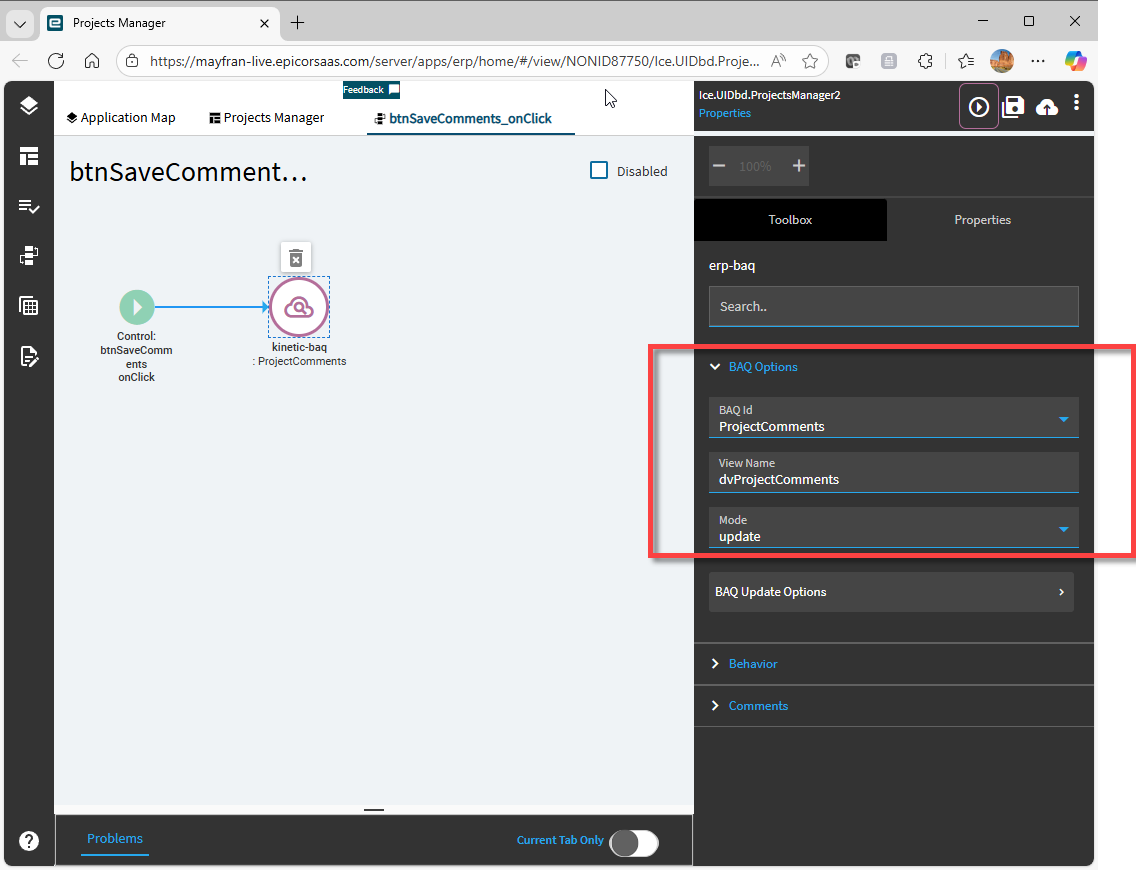Open the layers icon in left sidebar
The width and height of the screenshot is (1136, 870).
[29, 106]
